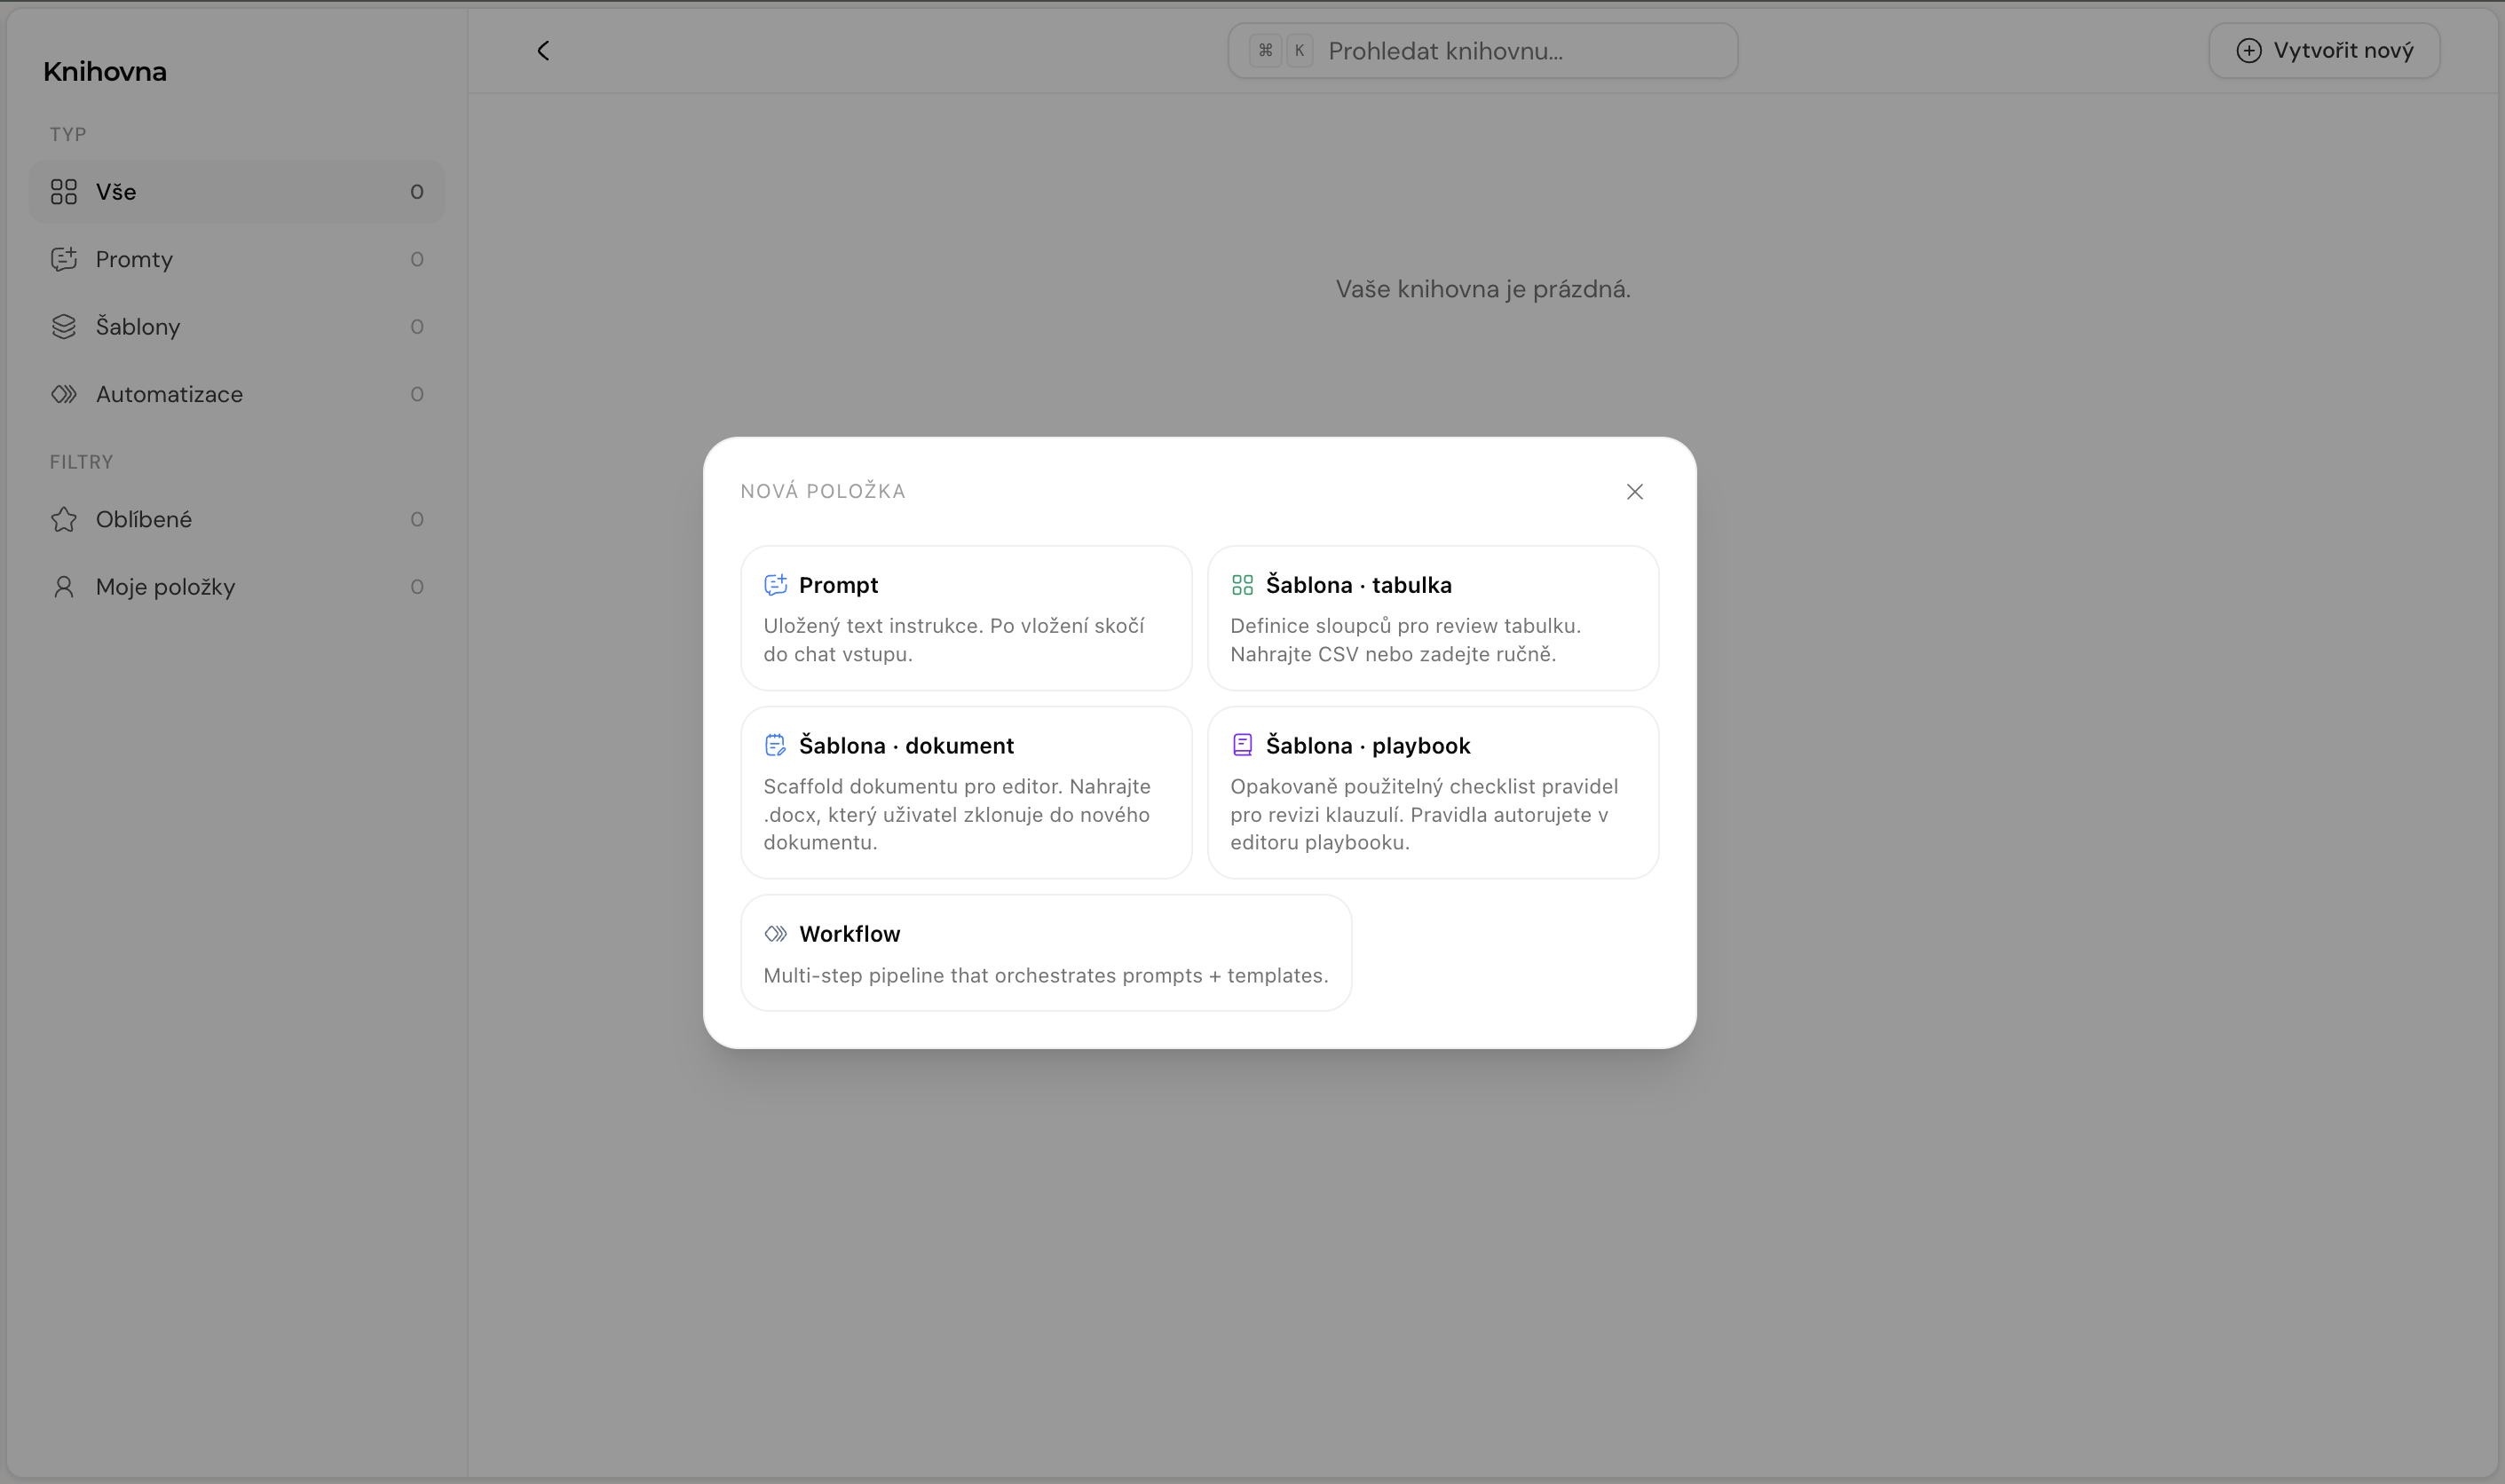Close the Nová položka dialog
Screen dimensions: 2505x1484
pyautogui.click(x=1634, y=492)
